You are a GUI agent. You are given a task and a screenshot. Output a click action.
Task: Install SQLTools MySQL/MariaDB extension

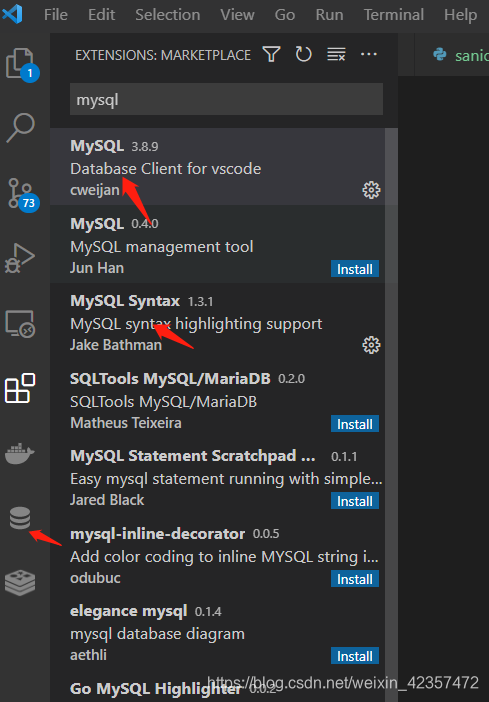pos(355,424)
